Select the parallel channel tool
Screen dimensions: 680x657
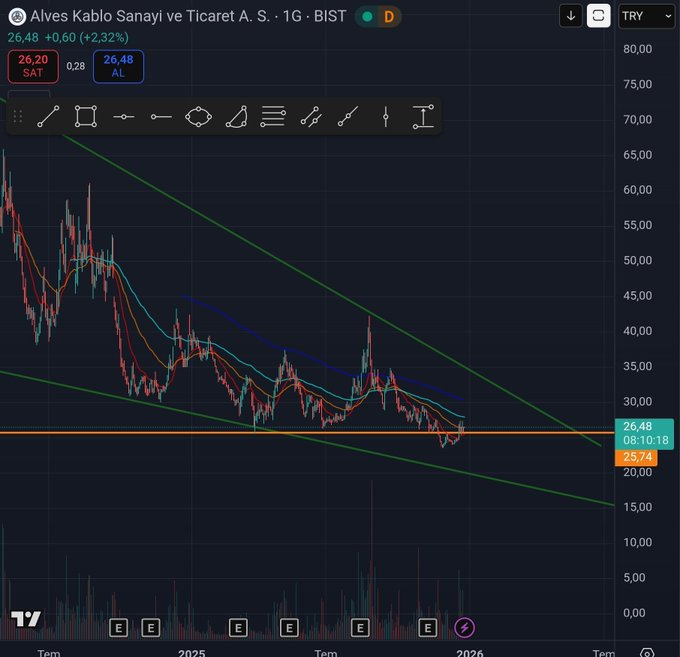pos(311,117)
